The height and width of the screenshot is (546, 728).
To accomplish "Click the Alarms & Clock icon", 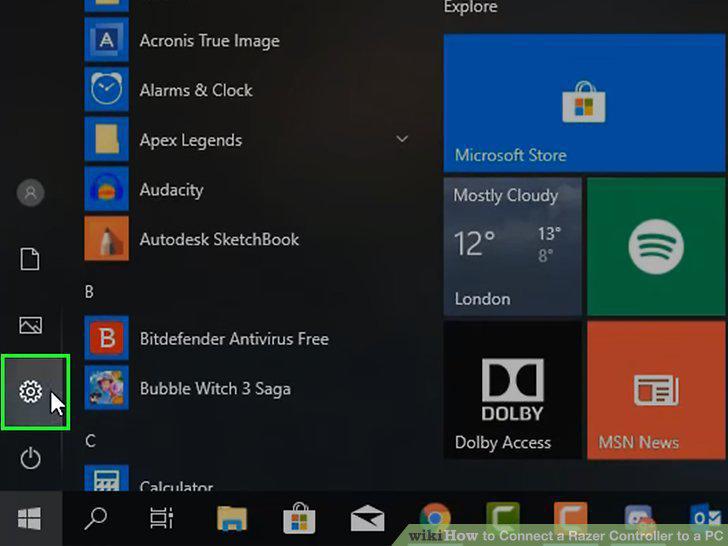I will [106, 90].
